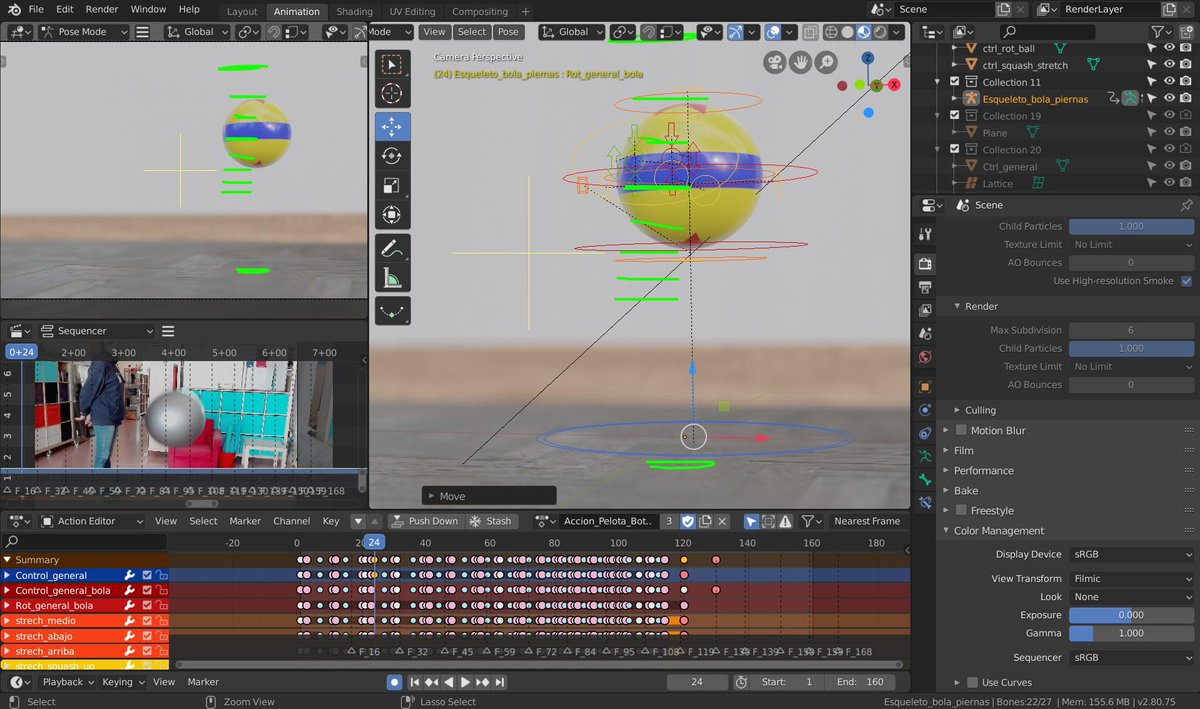Click the current frame field showing 24

[x=697, y=682]
